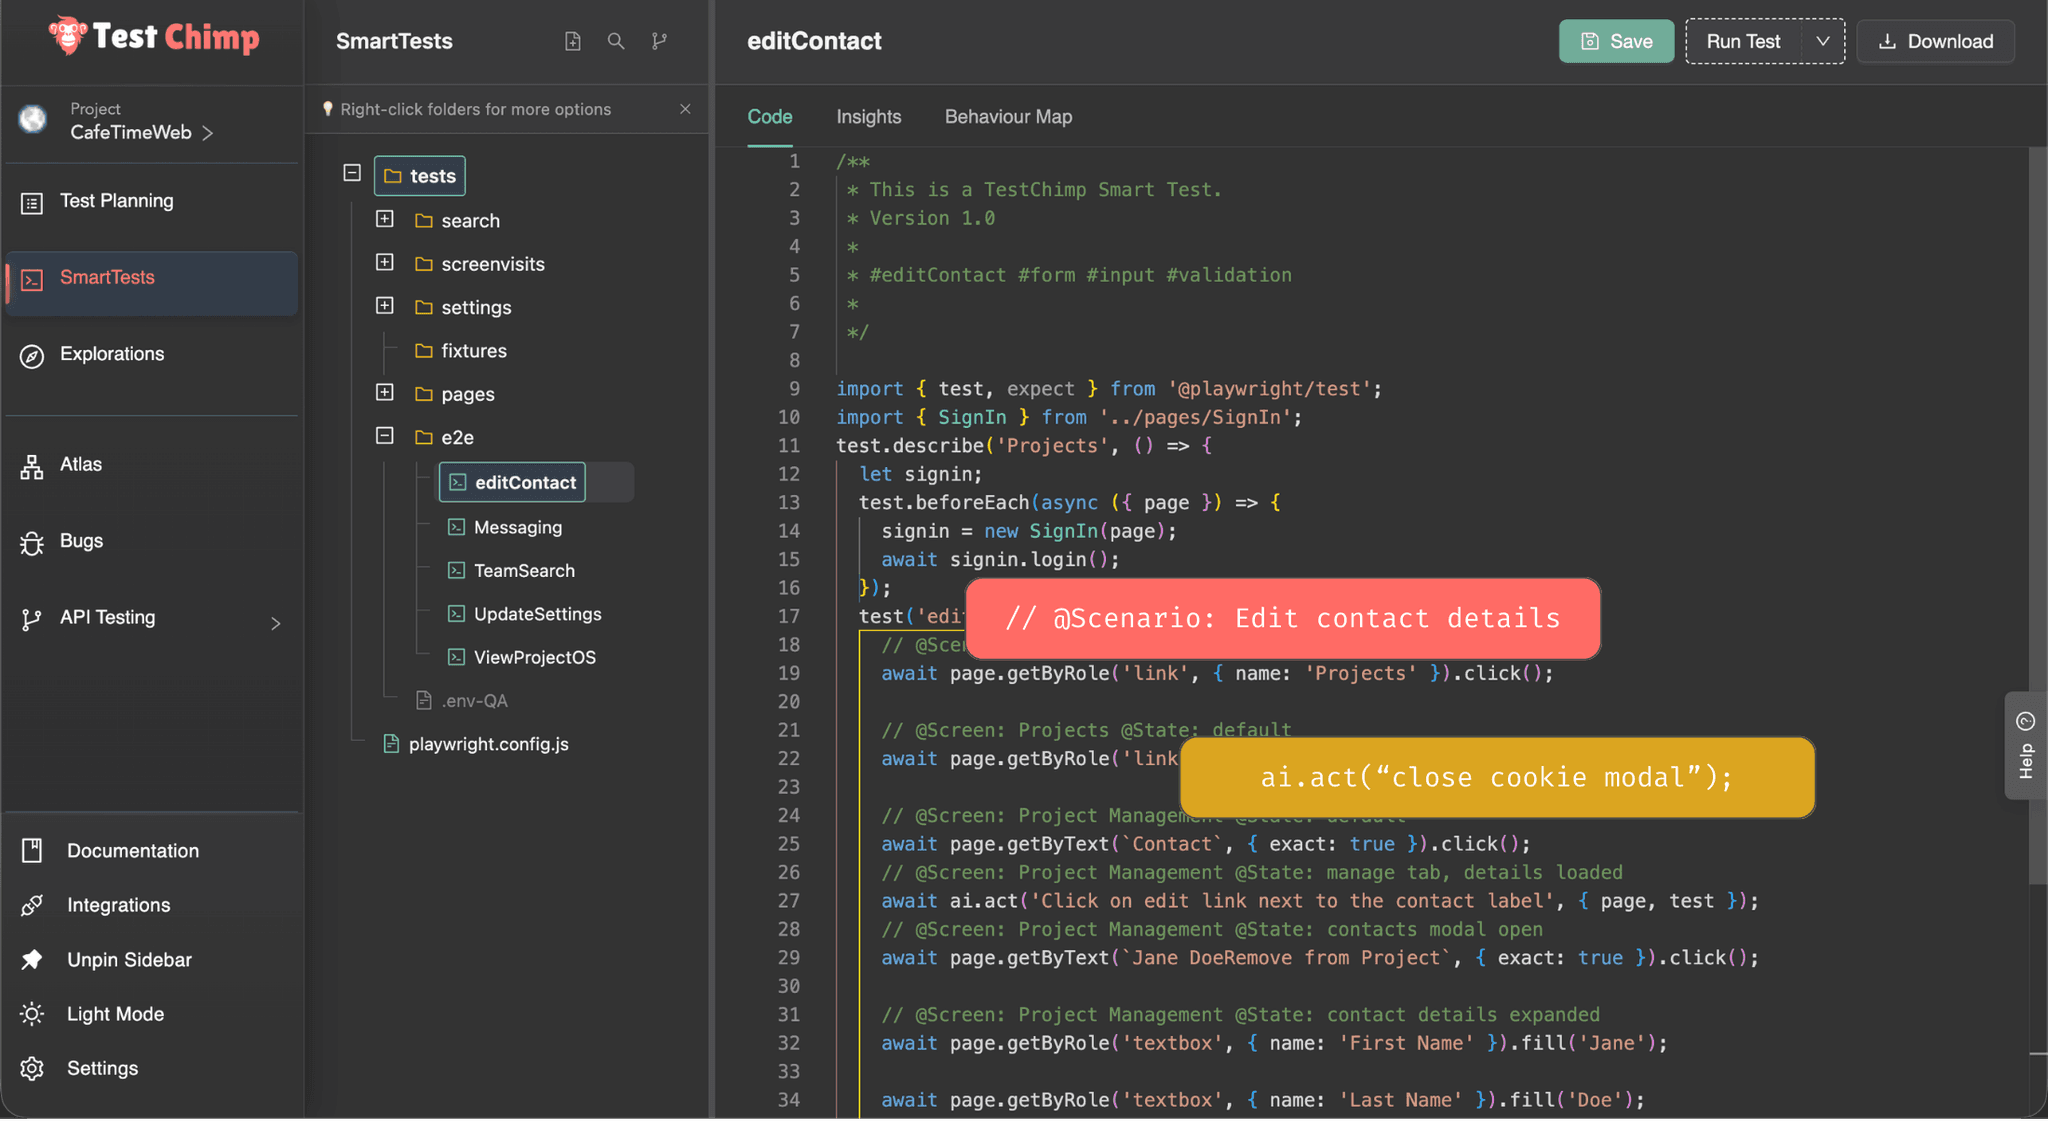Toggle Unpin Sidebar option

coord(129,960)
